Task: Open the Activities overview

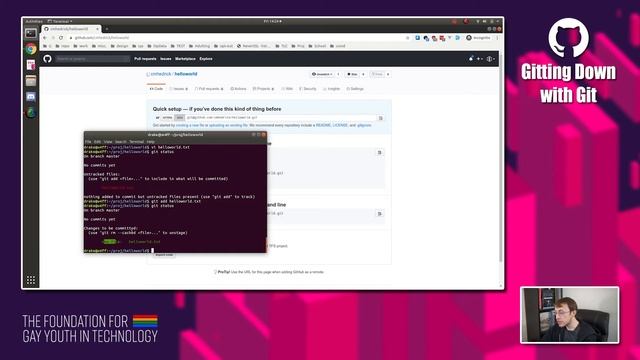Action: 34,21
